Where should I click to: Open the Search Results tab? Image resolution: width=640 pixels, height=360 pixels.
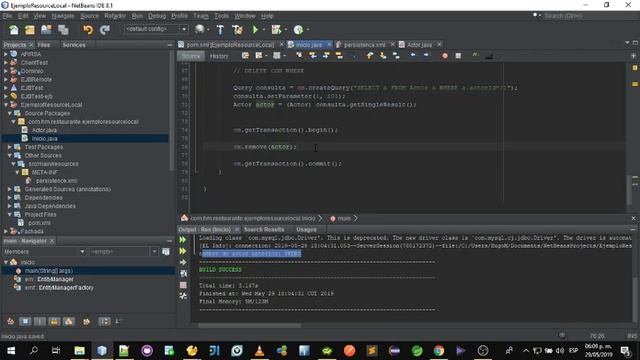tap(264, 229)
